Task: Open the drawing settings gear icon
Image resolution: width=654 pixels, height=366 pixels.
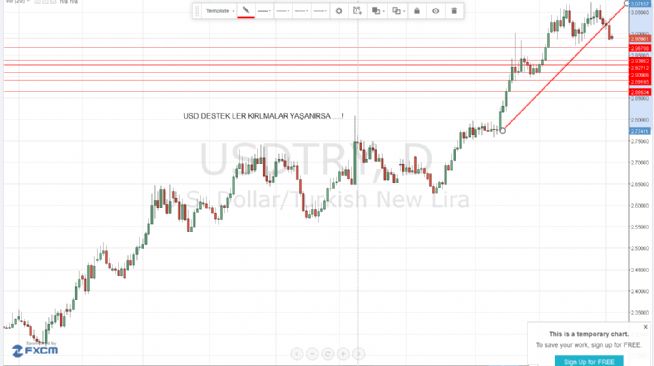Action: click(339, 11)
